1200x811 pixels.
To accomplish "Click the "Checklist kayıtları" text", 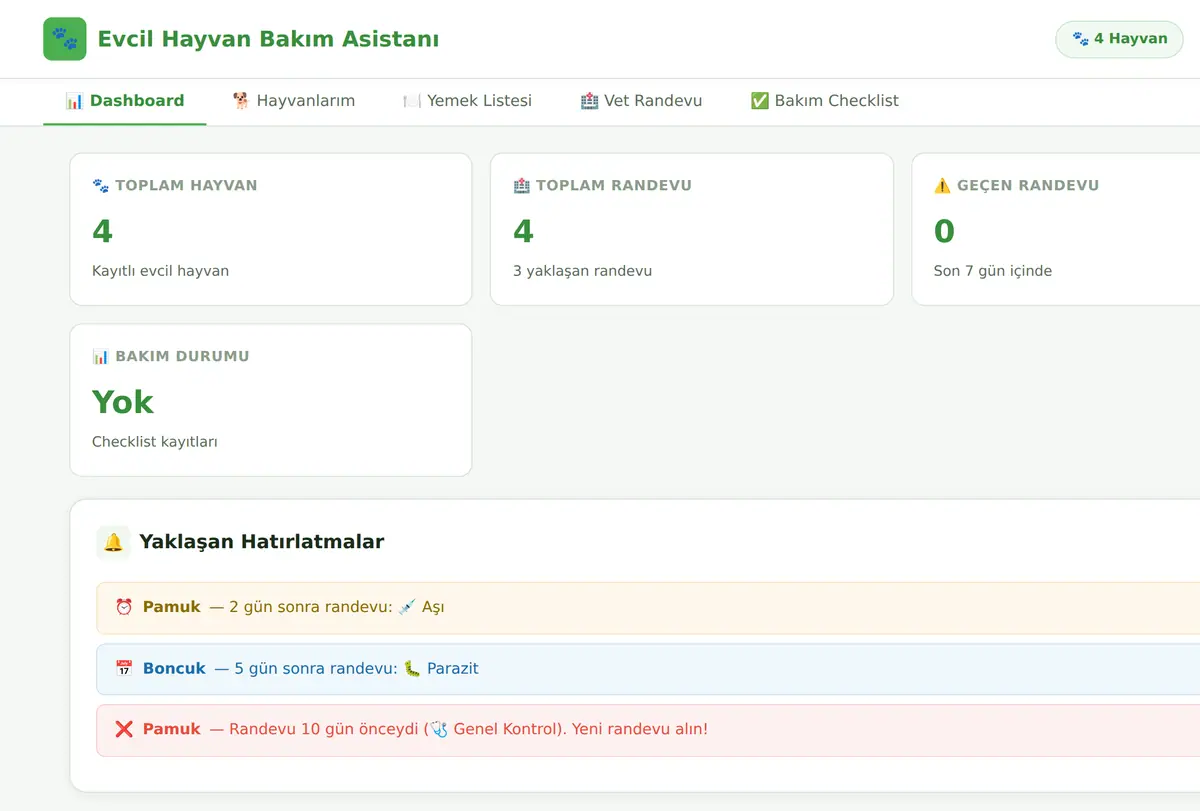I will (155, 442).
